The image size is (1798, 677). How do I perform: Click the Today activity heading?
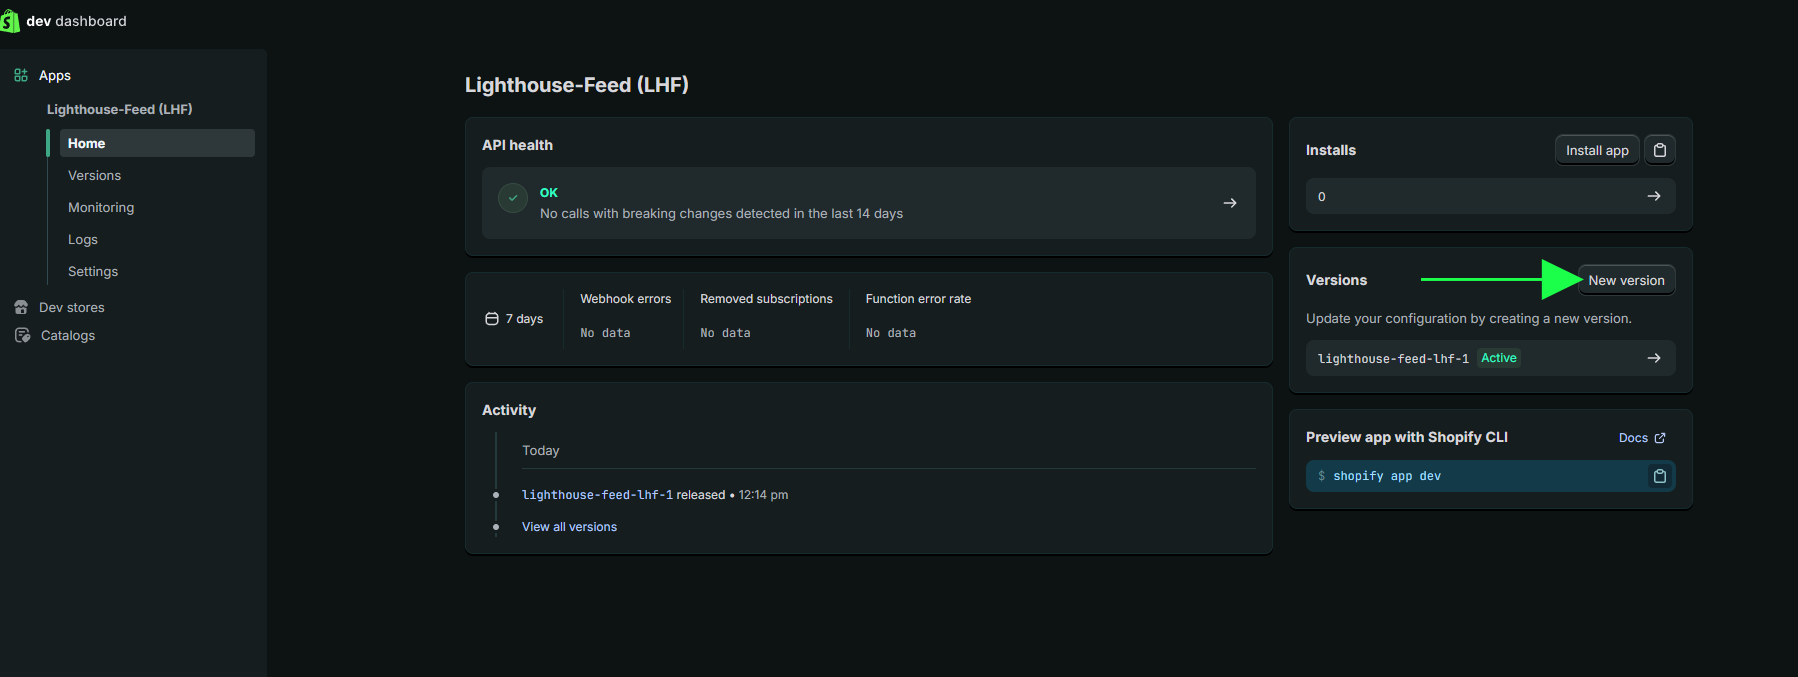coord(541,451)
